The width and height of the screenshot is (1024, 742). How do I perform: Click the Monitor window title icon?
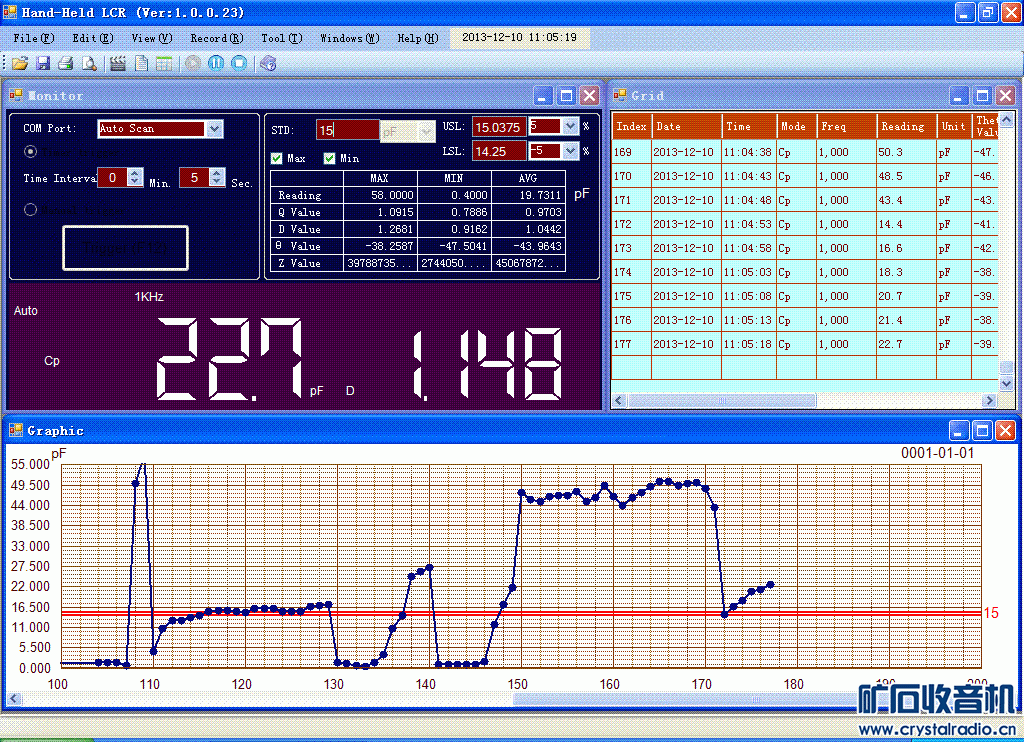click(x=15, y=95)
